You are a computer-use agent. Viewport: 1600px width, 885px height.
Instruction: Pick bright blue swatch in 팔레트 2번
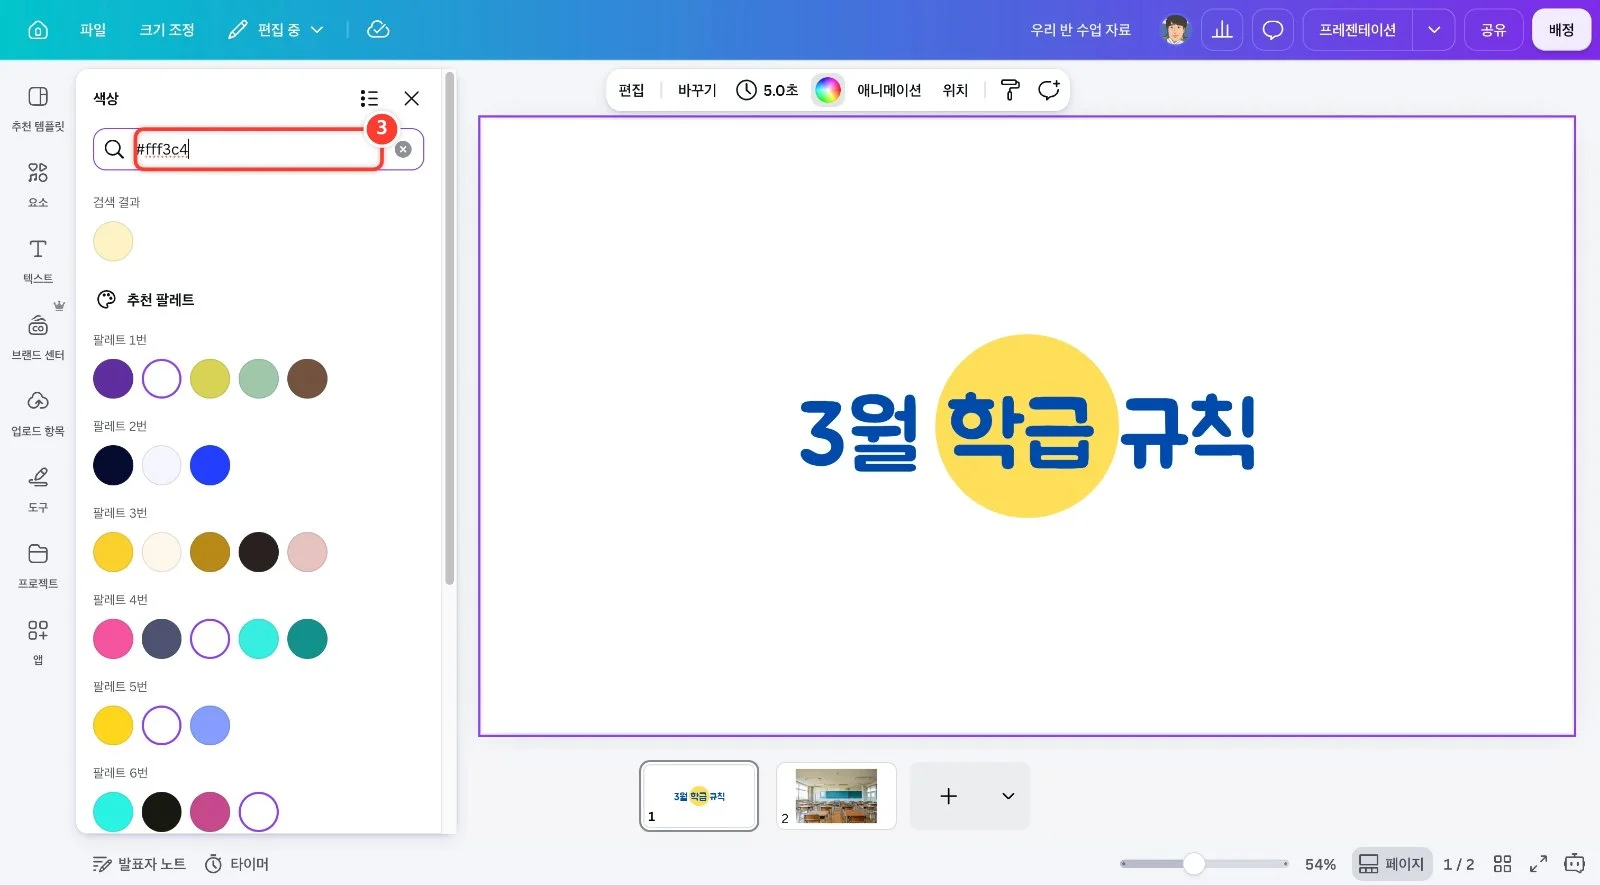pos(210,465)
